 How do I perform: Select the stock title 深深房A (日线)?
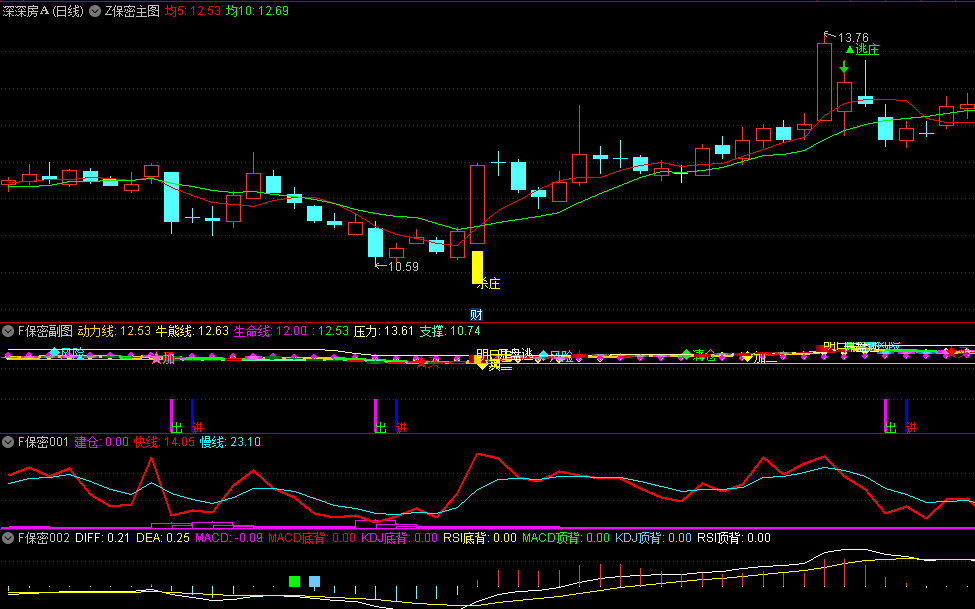tap(43, 11)
